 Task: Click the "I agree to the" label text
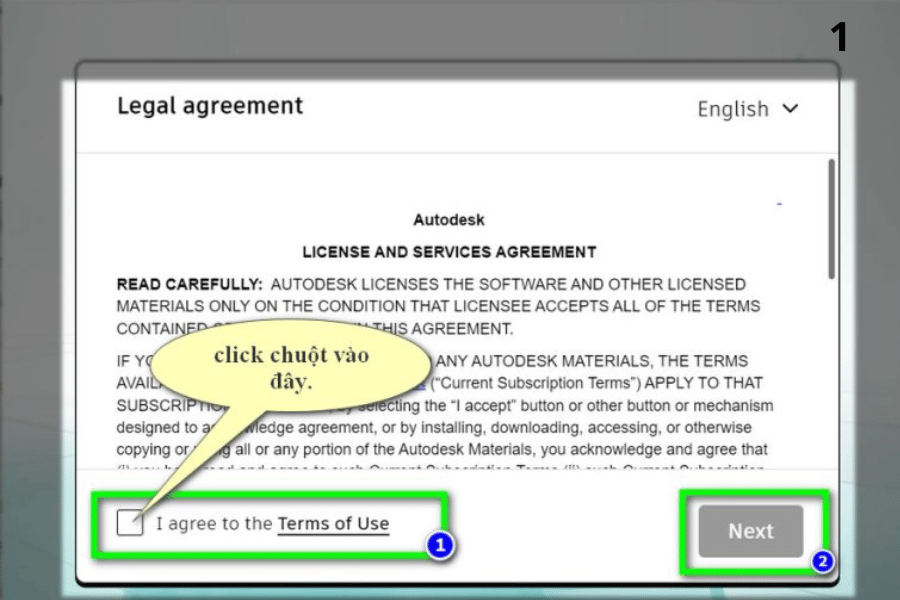(x=214, y=523)
